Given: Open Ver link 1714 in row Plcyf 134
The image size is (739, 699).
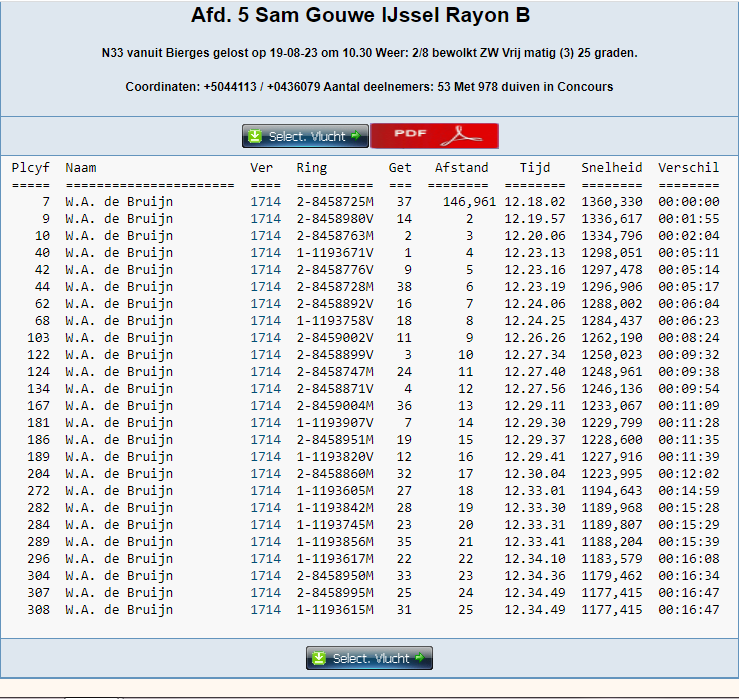Looking at the screenshot, I should click(x=265, y=388).
